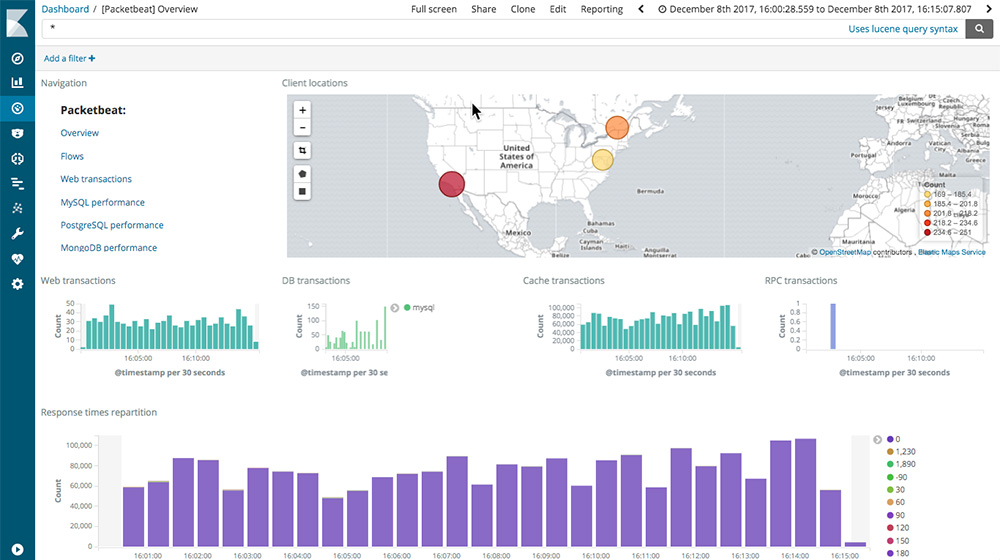The width and height of the screenshot is (1000, 560).
Task: Open the PostgreSQL performance link
Action: point(112,225)
